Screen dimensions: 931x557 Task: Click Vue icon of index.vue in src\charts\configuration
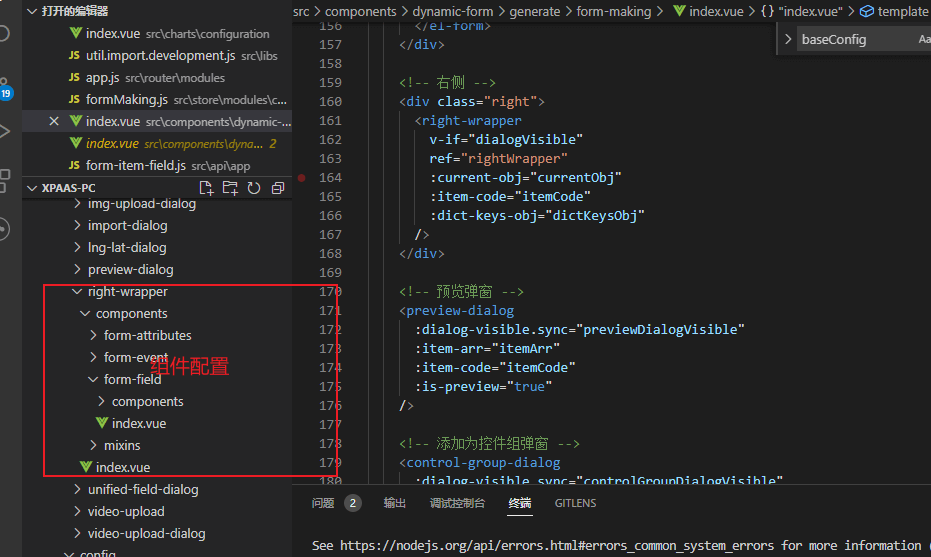[75, 33]
